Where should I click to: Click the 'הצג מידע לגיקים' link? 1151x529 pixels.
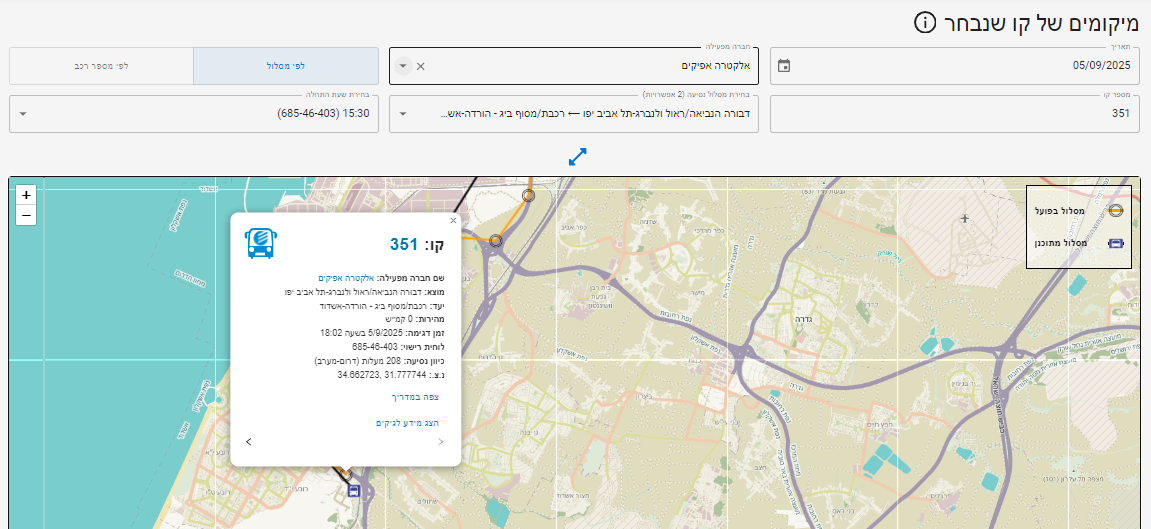(x=407, y=423)
